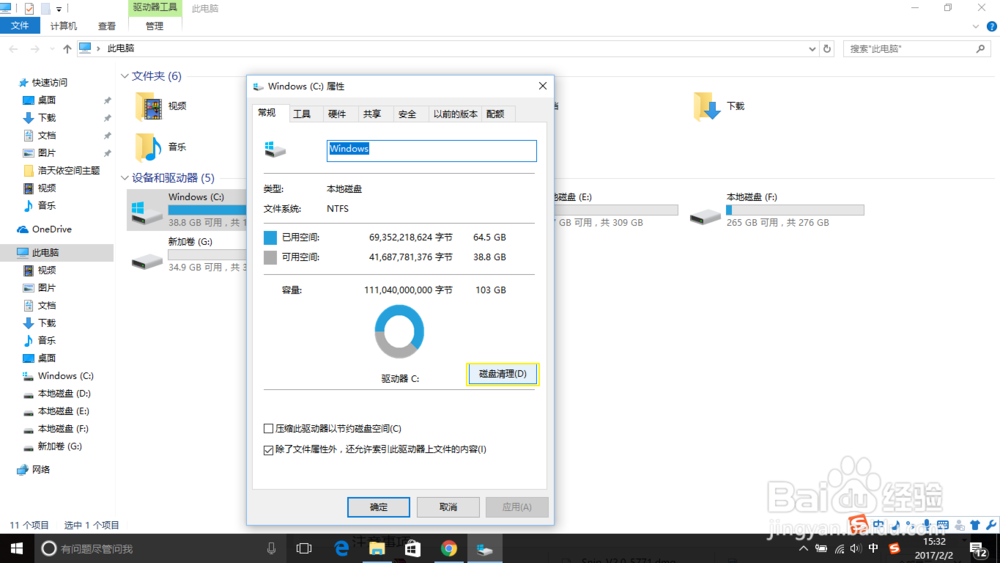Click the Cortana microphone icon
1000x563 pixels.
pos(272,548)
